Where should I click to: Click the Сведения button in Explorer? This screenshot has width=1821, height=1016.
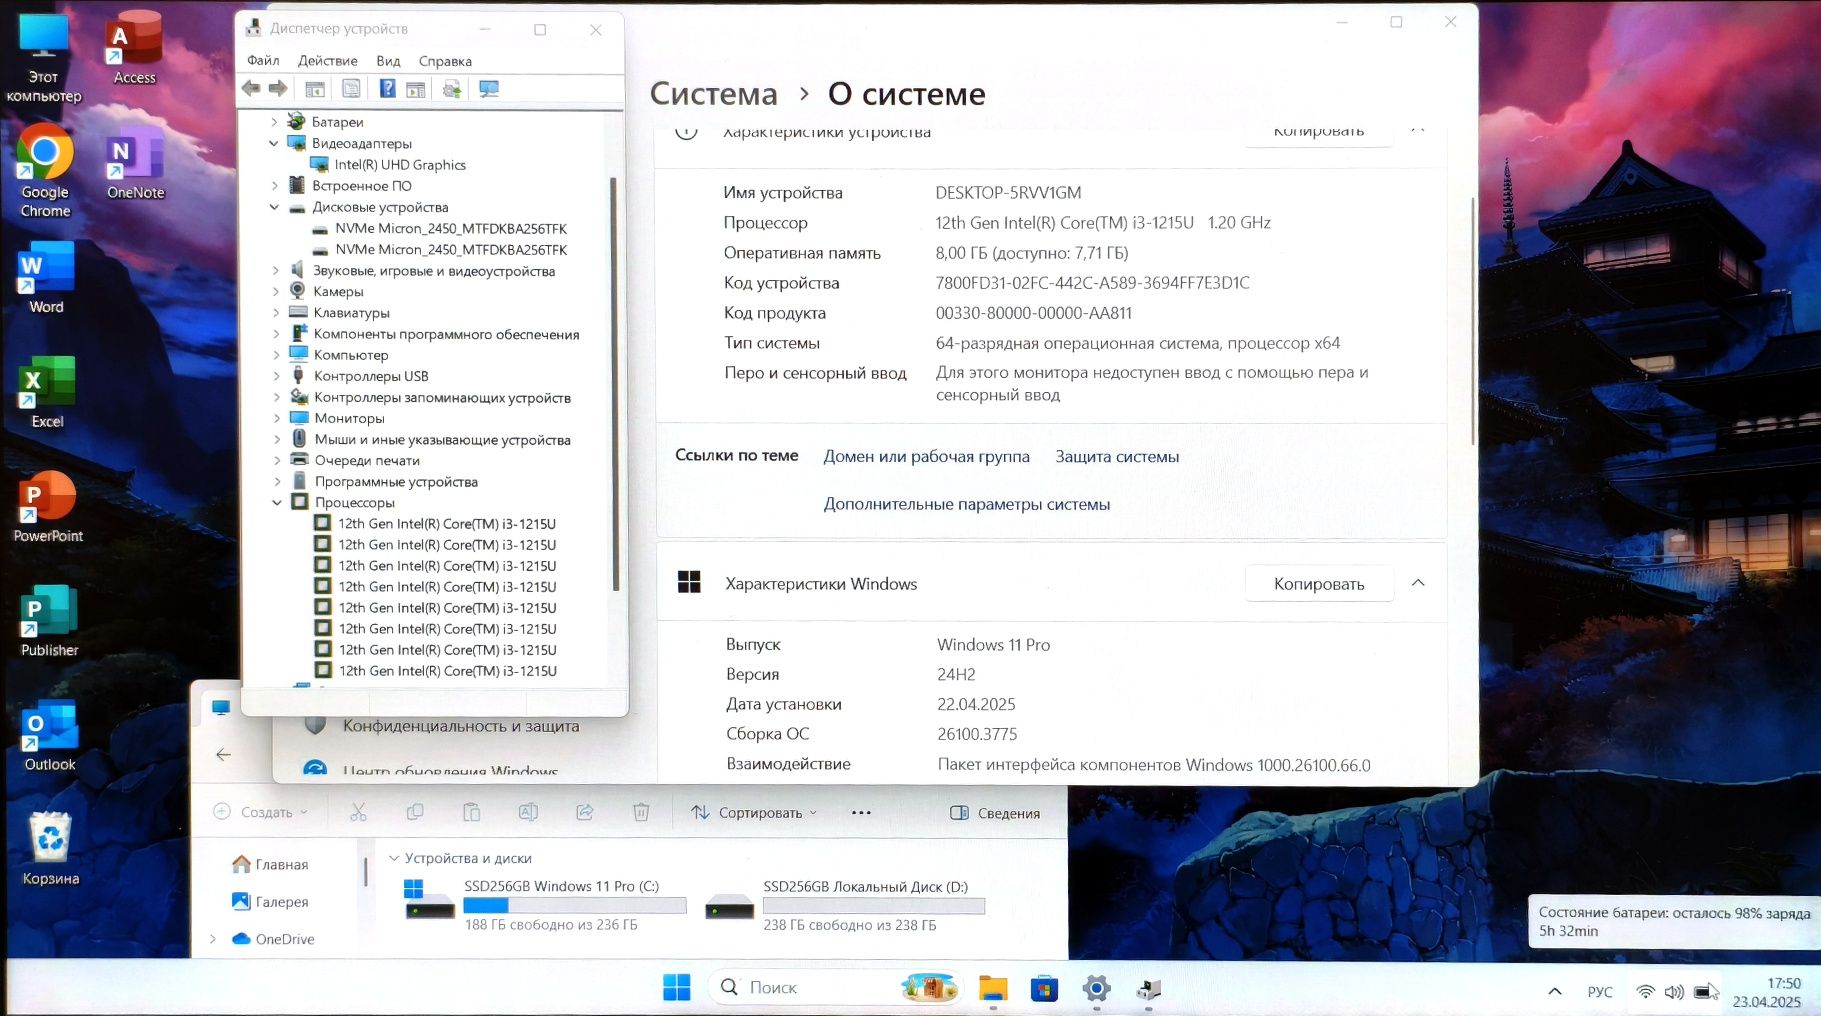(x=995, y=813)
